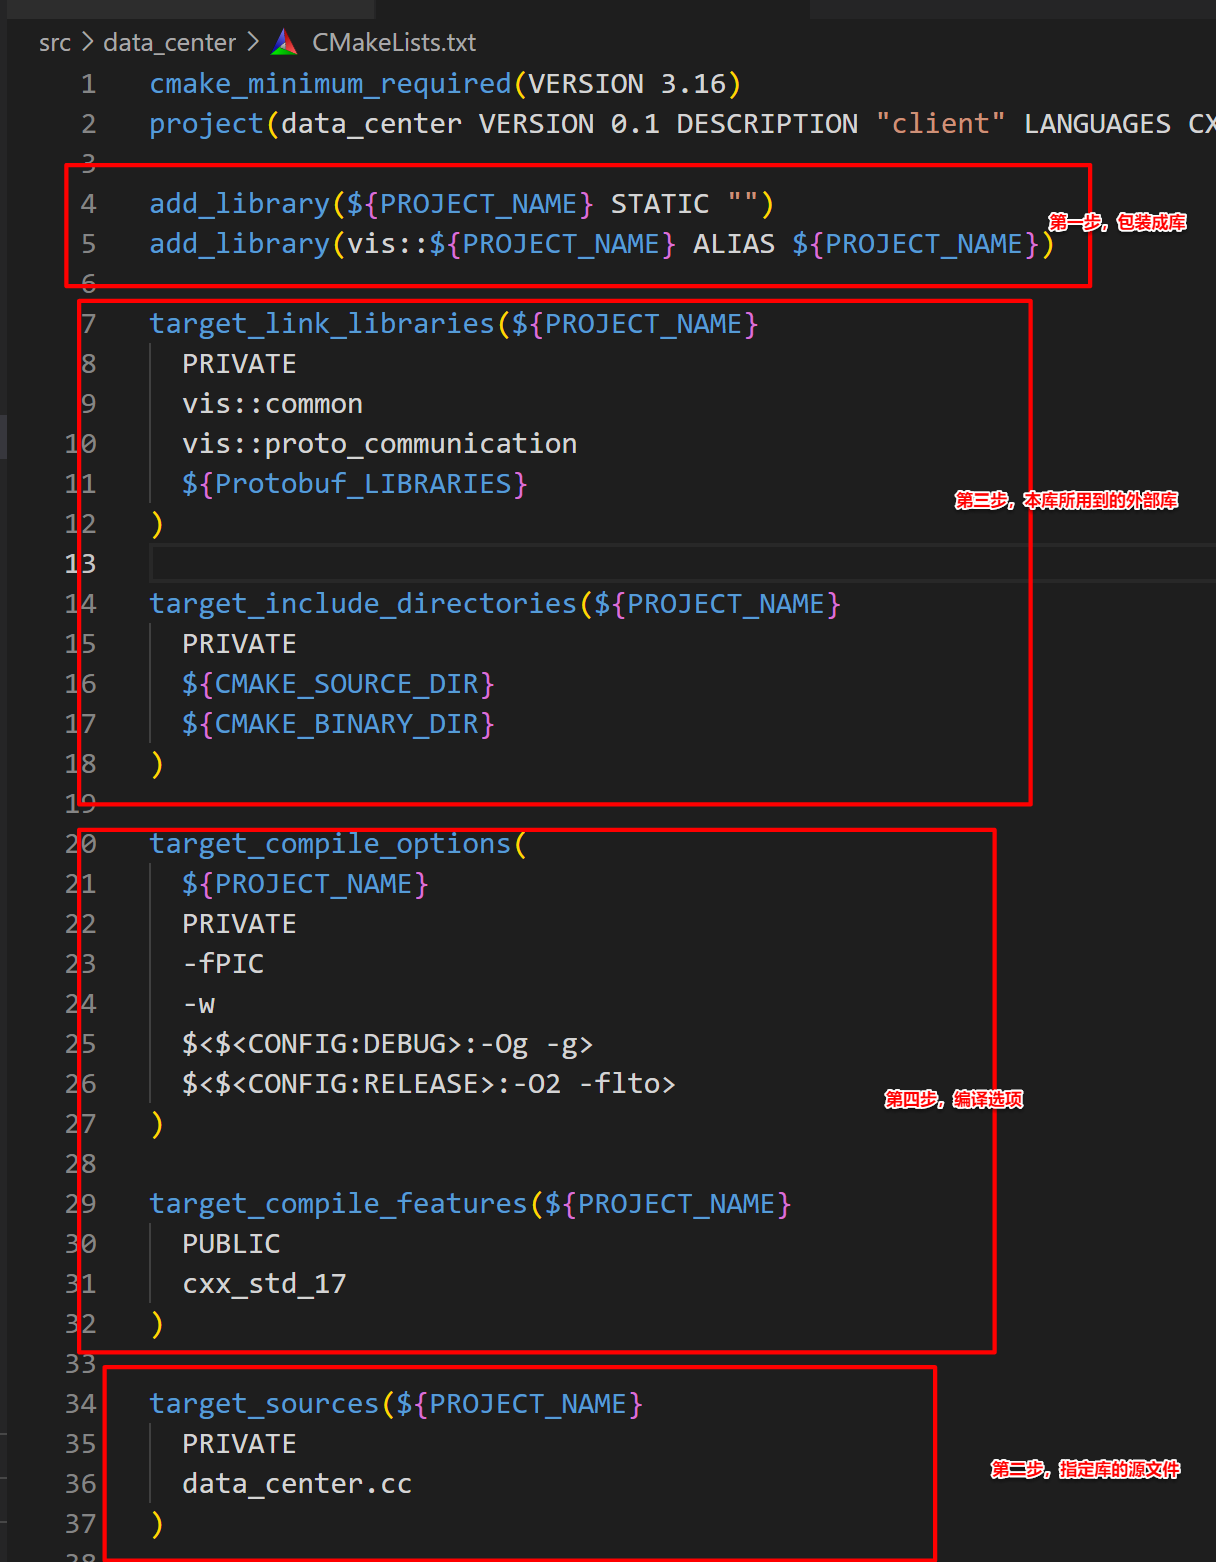Image resolution: width=1216 pixels, height=1562 pixels.
Task: Open the src breadcrumb folder
Action: click(x=55, y=43)
